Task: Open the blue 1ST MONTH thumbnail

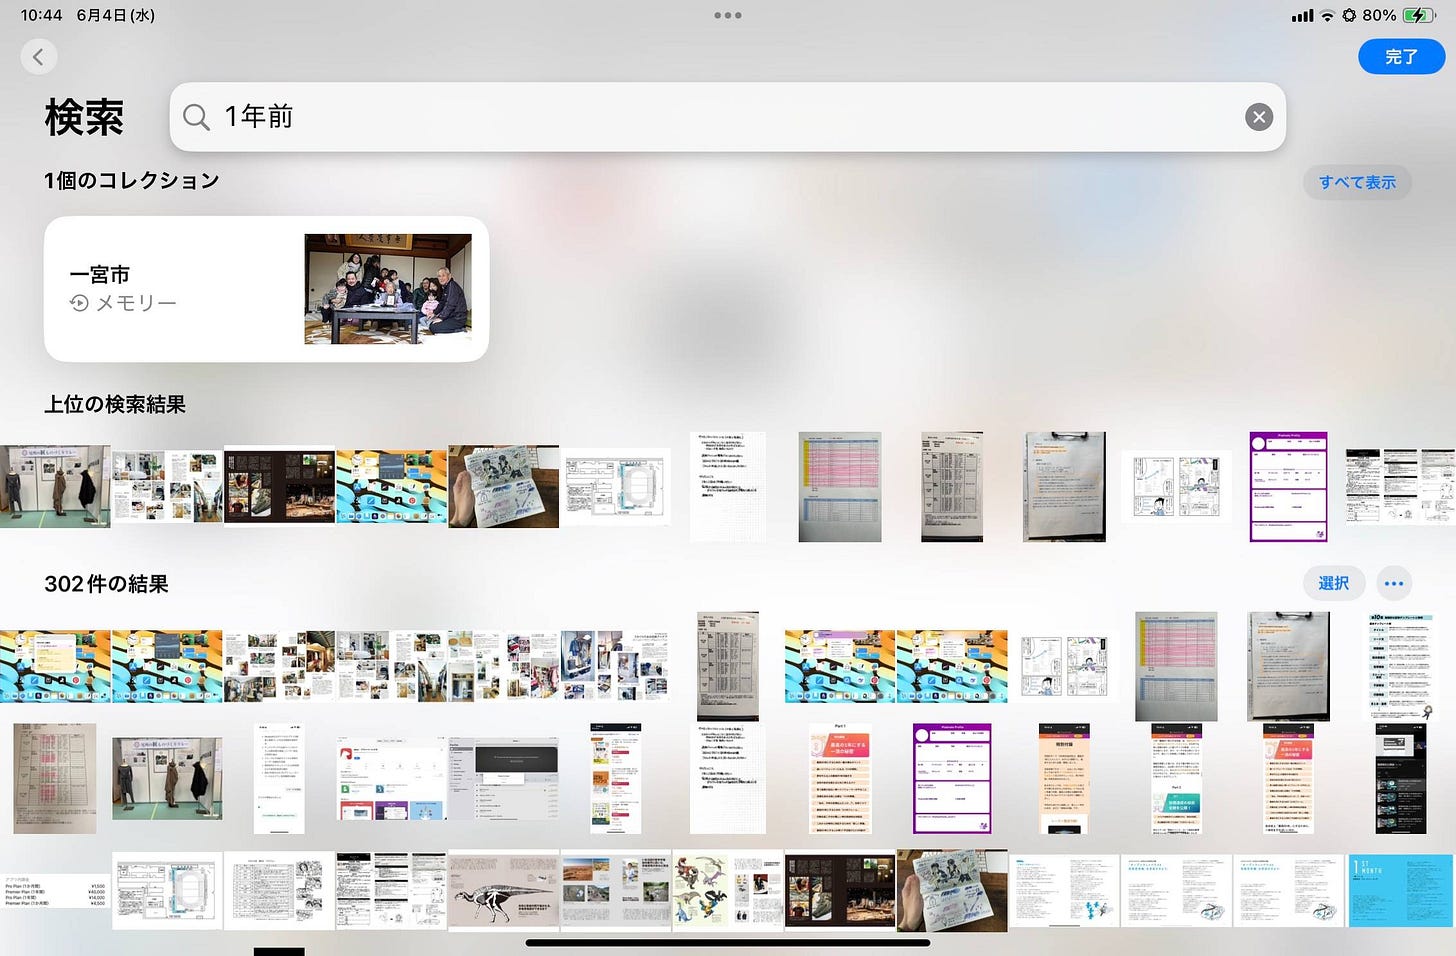Action: click(x=1401, y=891)
